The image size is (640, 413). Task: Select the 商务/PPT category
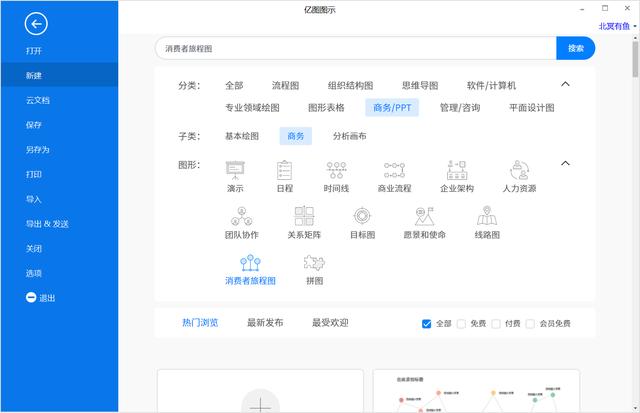(x=392, y=108)
